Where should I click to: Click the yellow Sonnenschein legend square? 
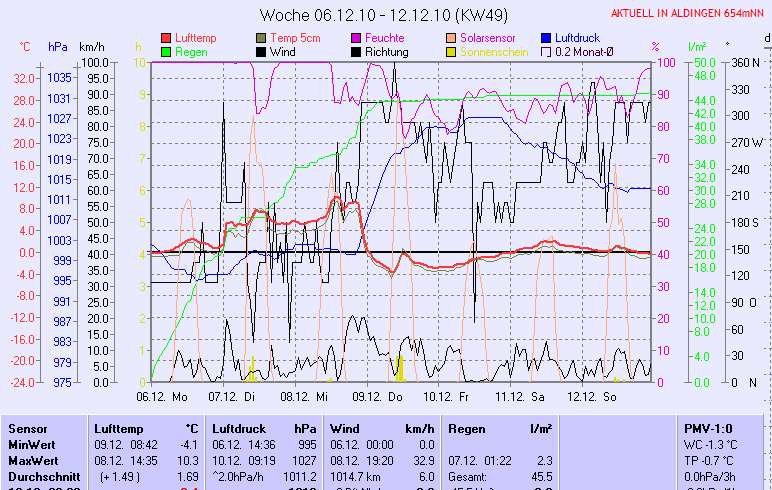451,52
